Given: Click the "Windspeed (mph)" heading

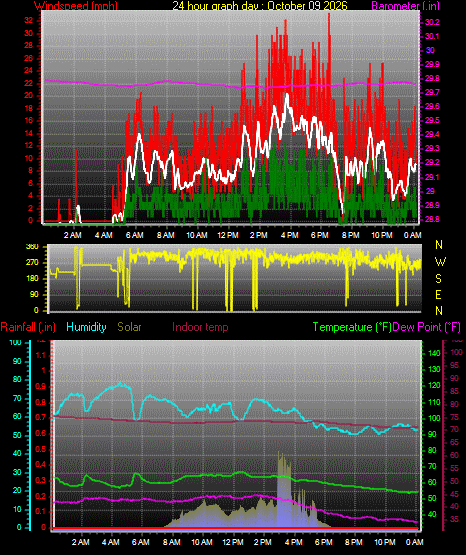Looking at the screenshot, I should point(76,5).
